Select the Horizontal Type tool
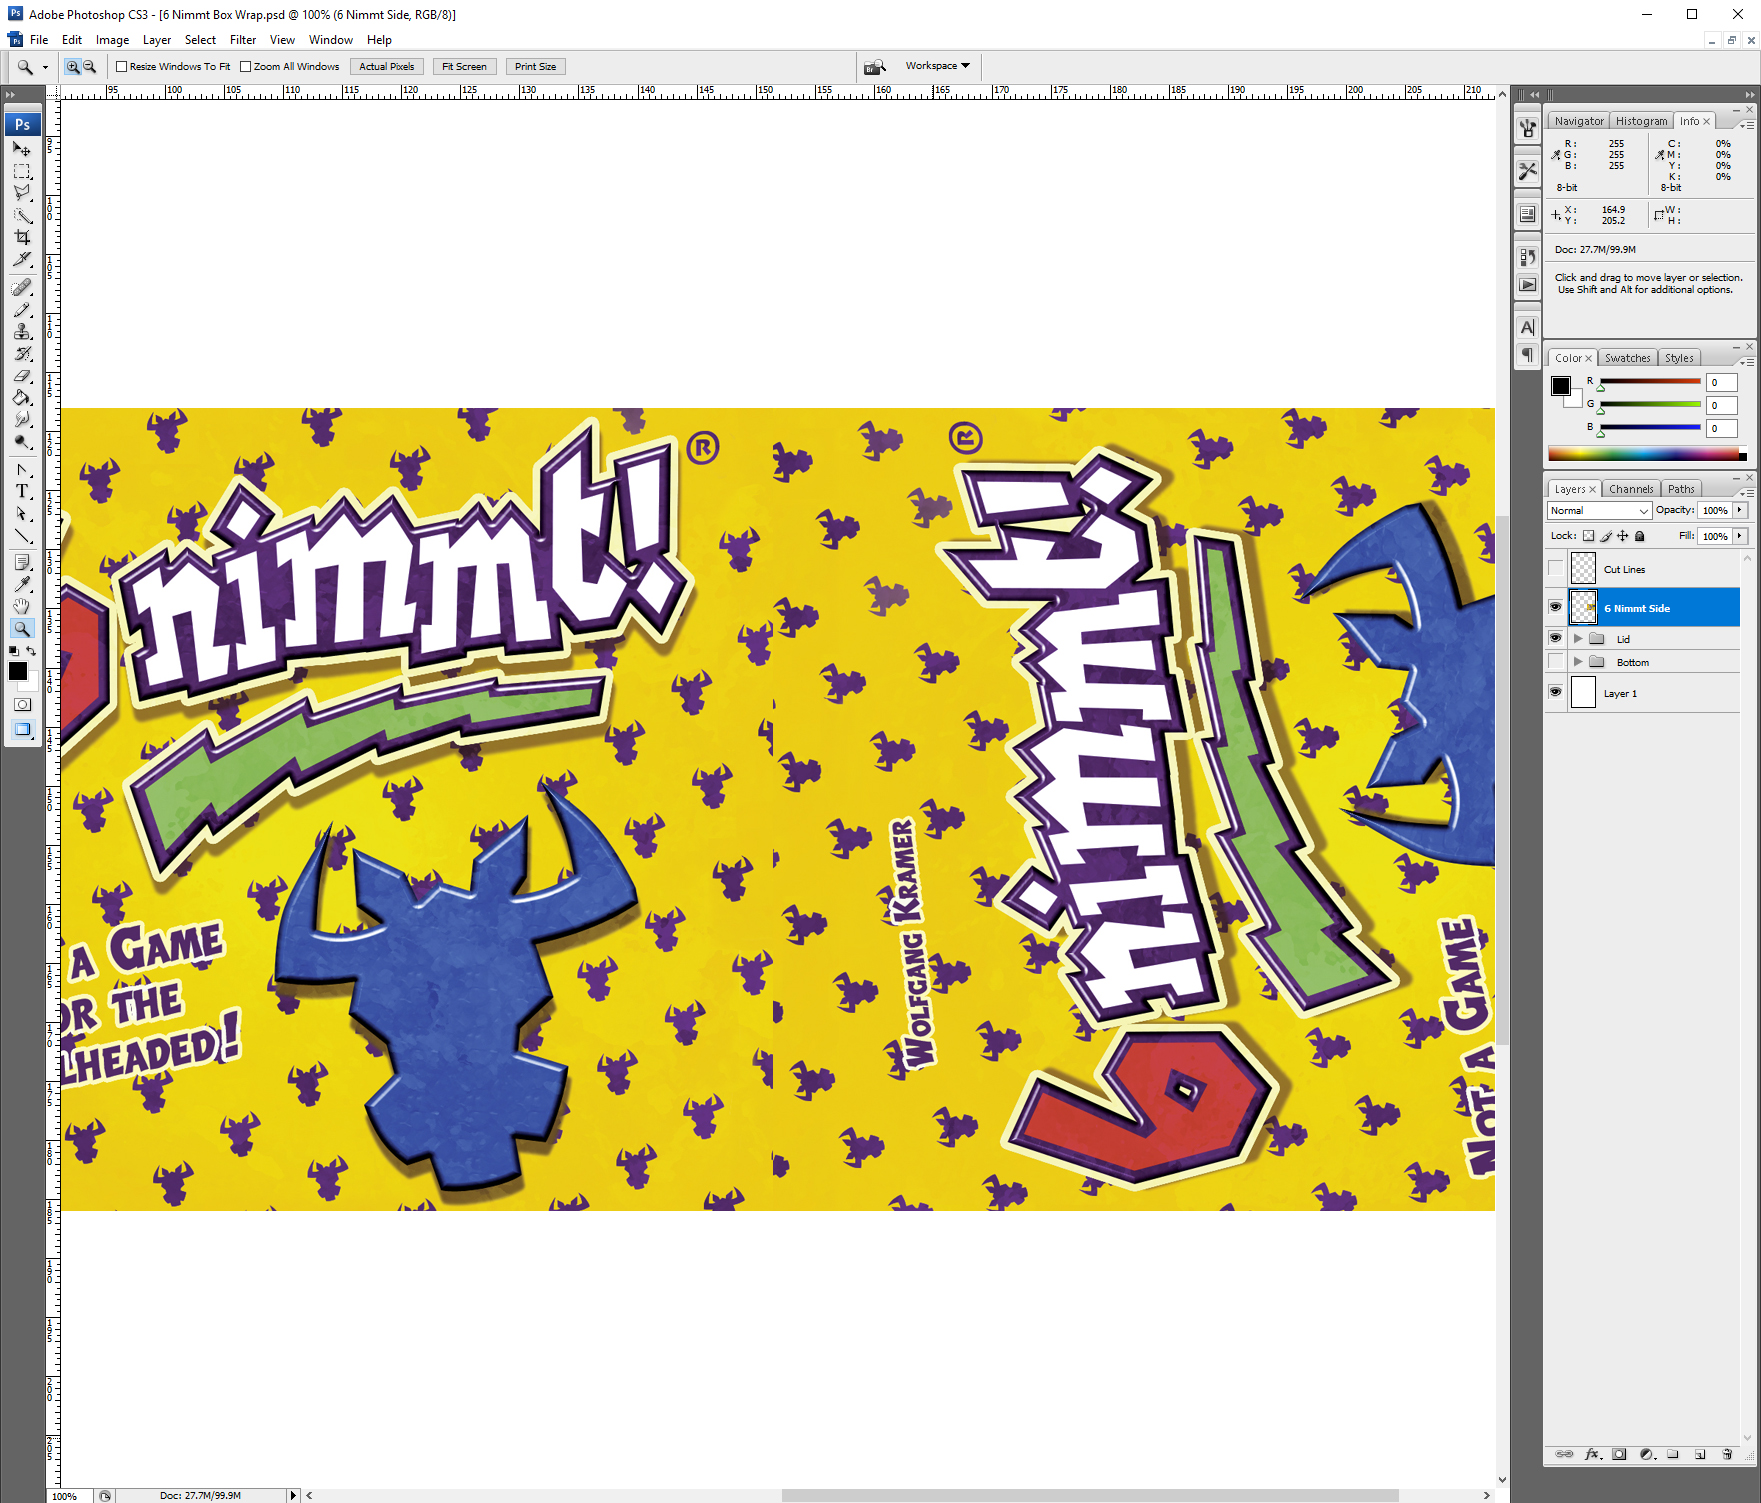Viewport: 1761px width, 1503px height. pos(22,491)
